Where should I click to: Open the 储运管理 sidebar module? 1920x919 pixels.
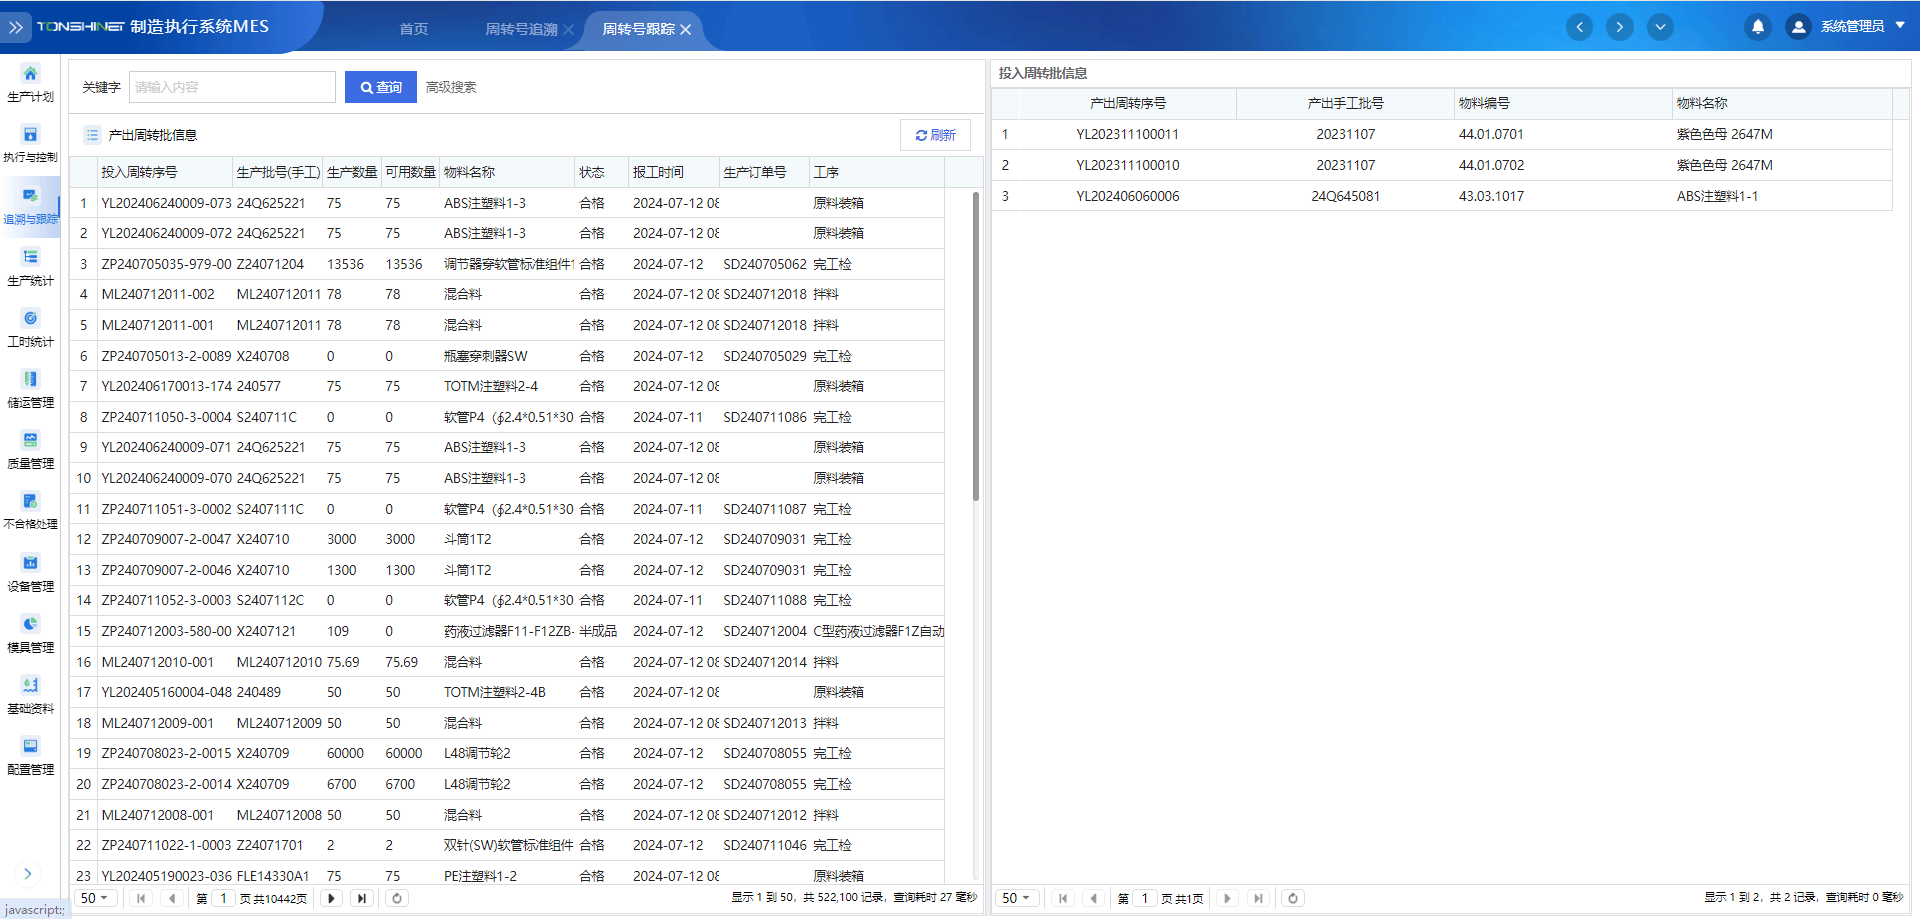(30, 380)
